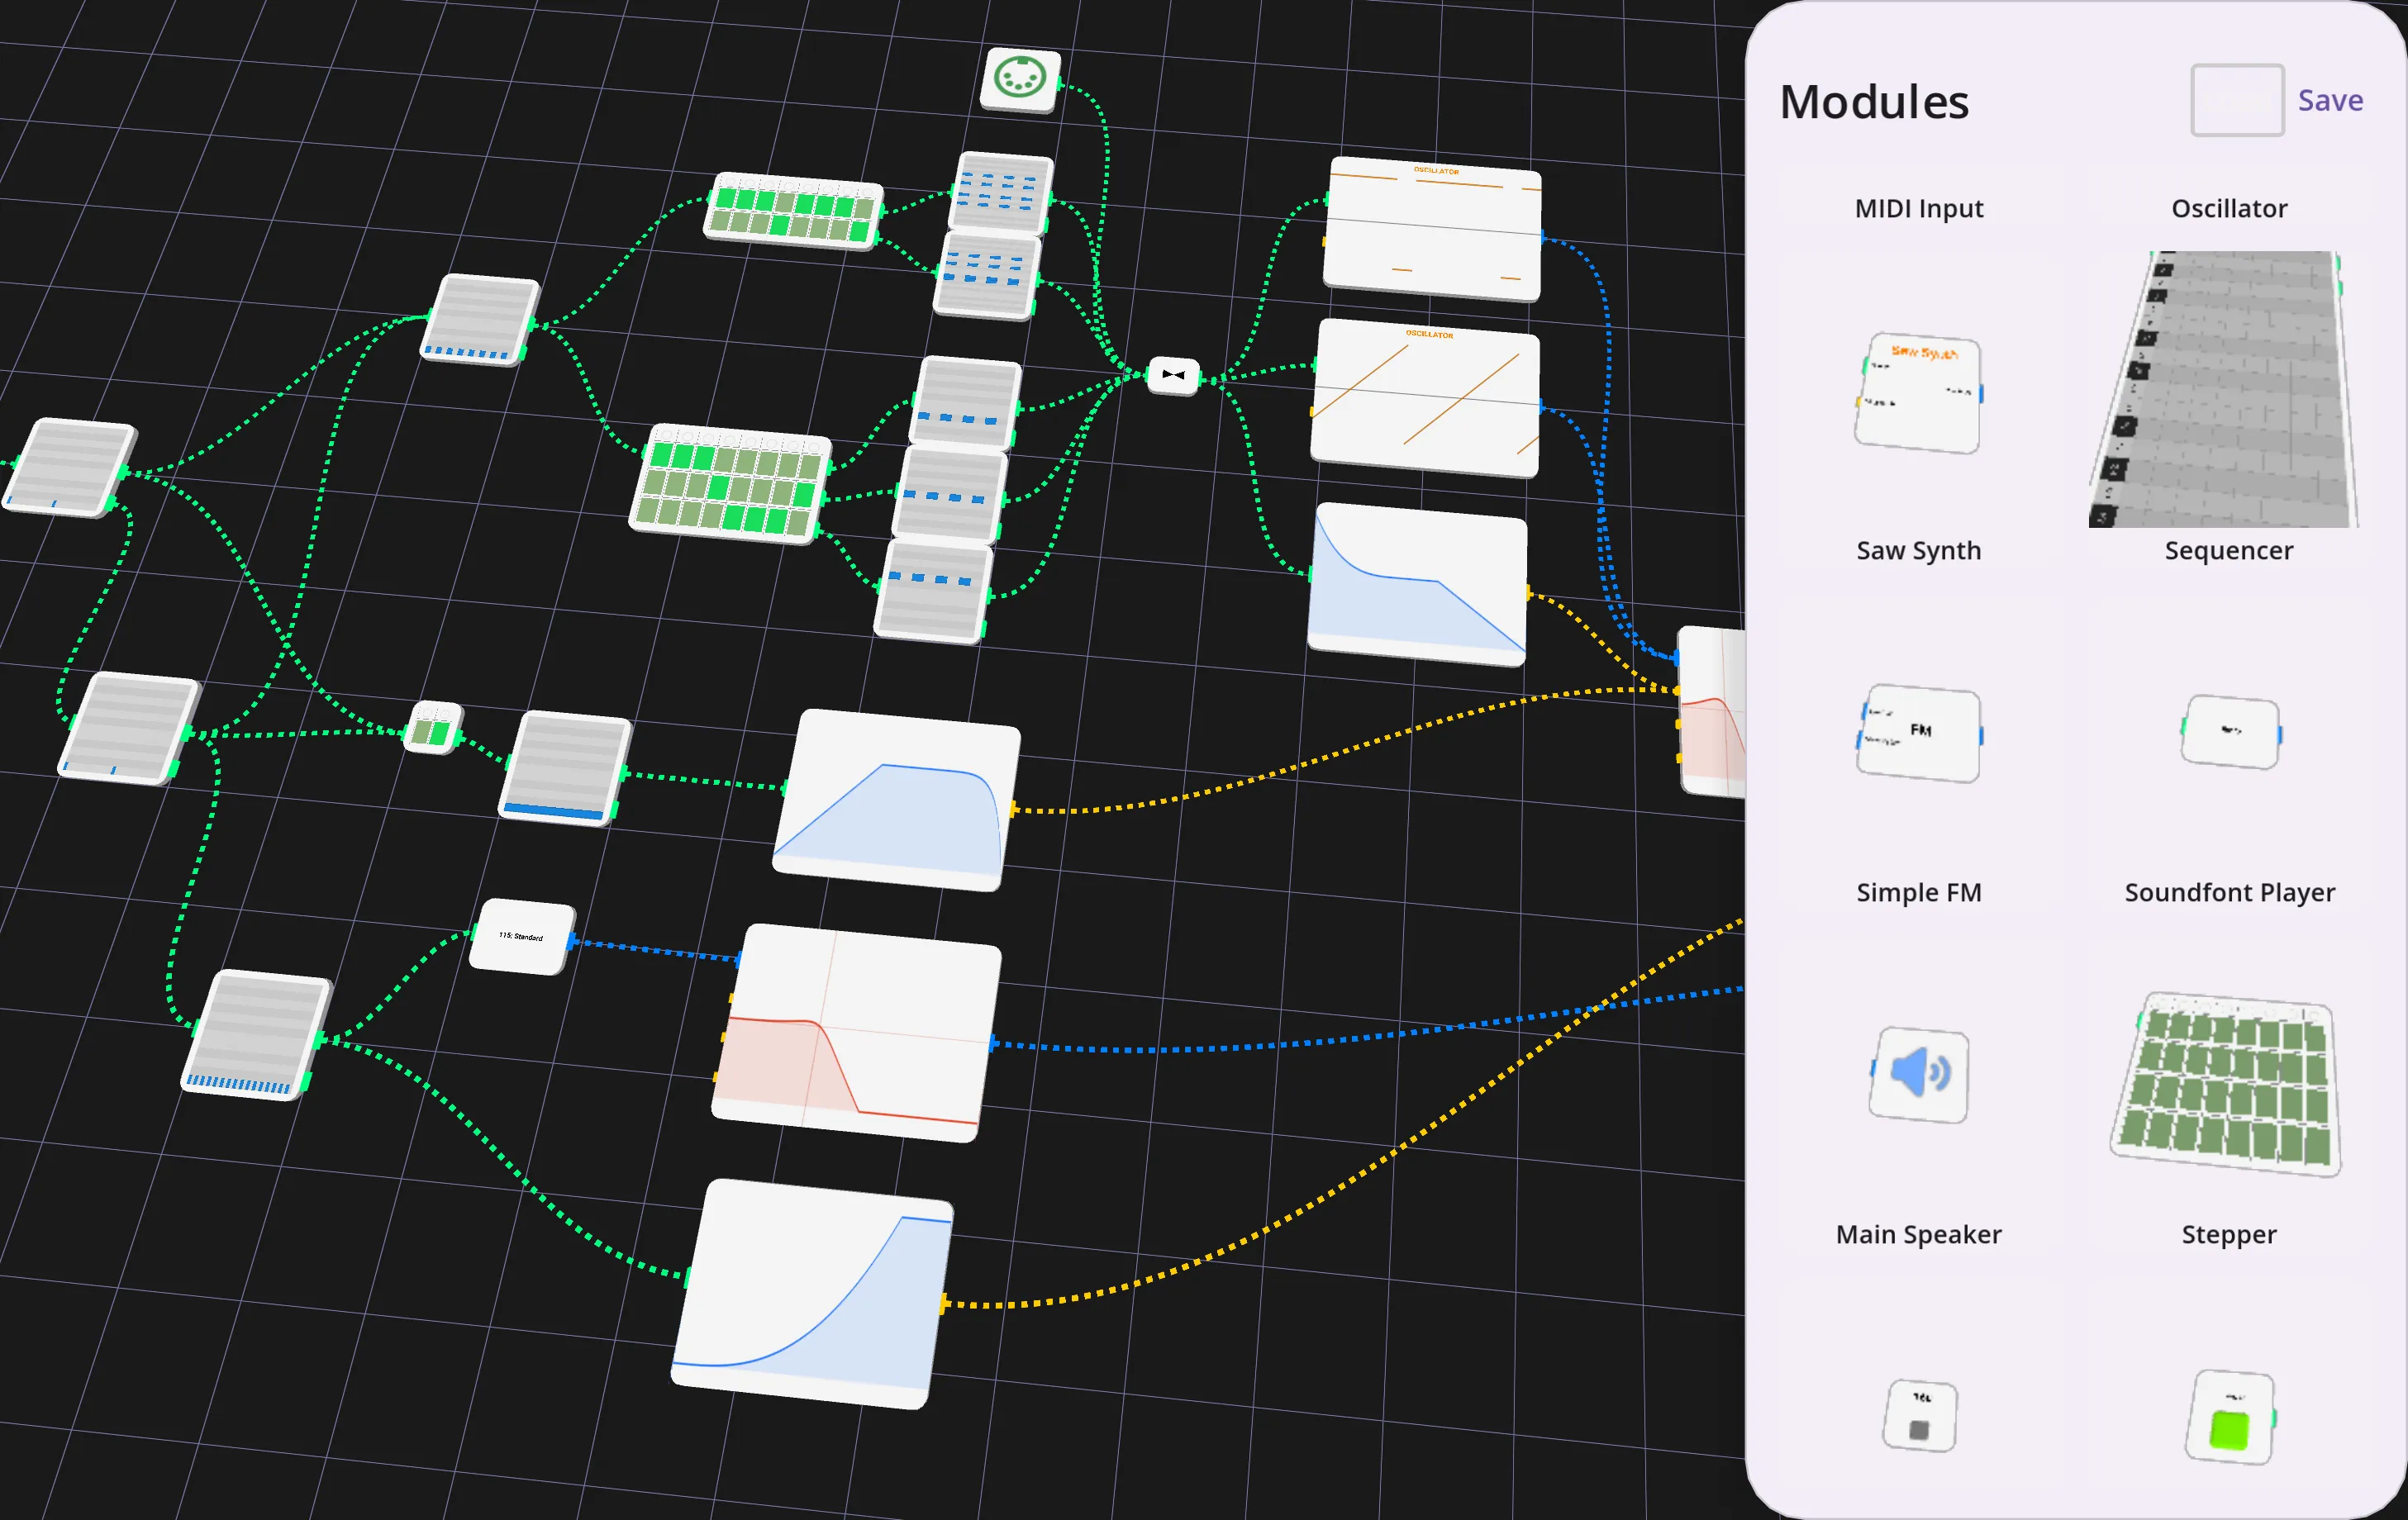This screenshot has height=1520, width=2408.
Task: Select the bright green button module
Action: (x=2230, y=1417)
